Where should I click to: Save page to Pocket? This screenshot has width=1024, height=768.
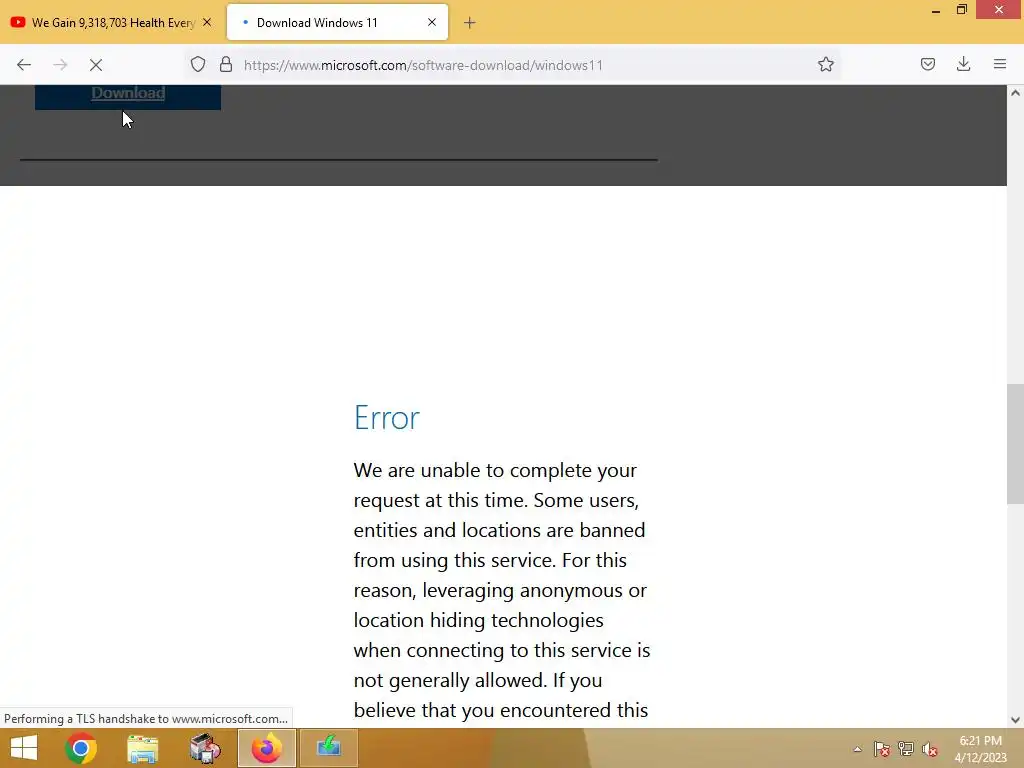click(928, 64)
